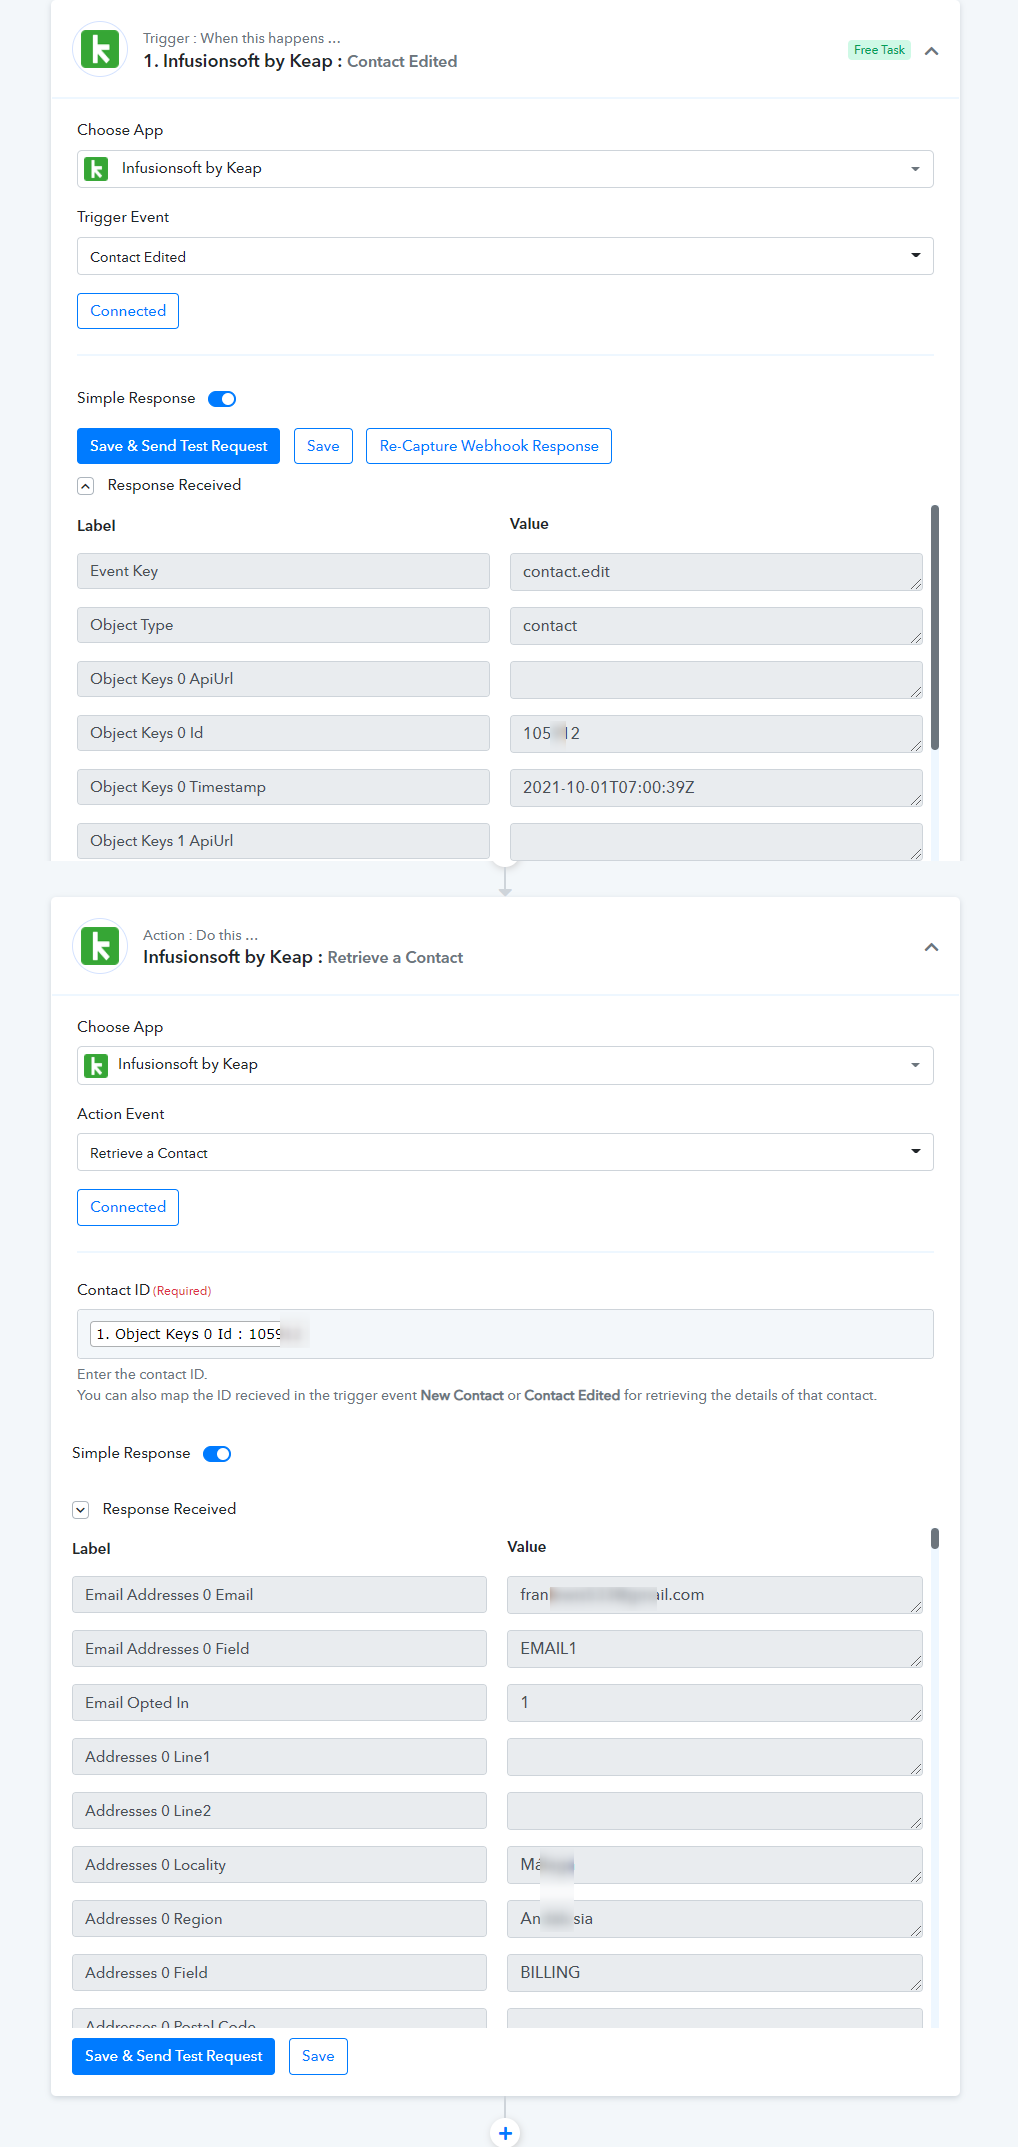The image size is (1018, 2147).
Task: Open Action Event Retrieve a Contact dropdown
Action: pos(505,1152)
